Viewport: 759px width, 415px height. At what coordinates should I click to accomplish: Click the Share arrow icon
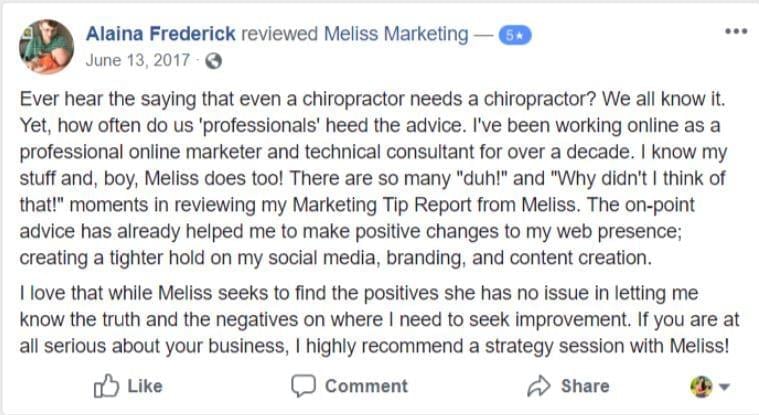click(539, 386)
